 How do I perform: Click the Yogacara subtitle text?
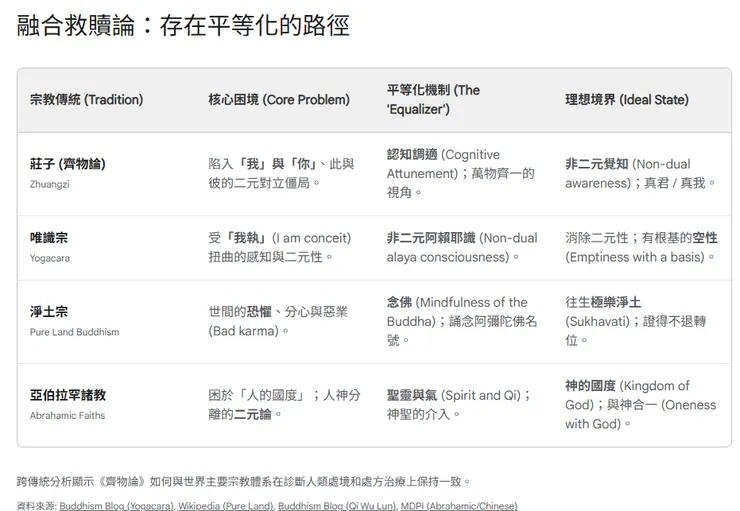click(50, 259)
